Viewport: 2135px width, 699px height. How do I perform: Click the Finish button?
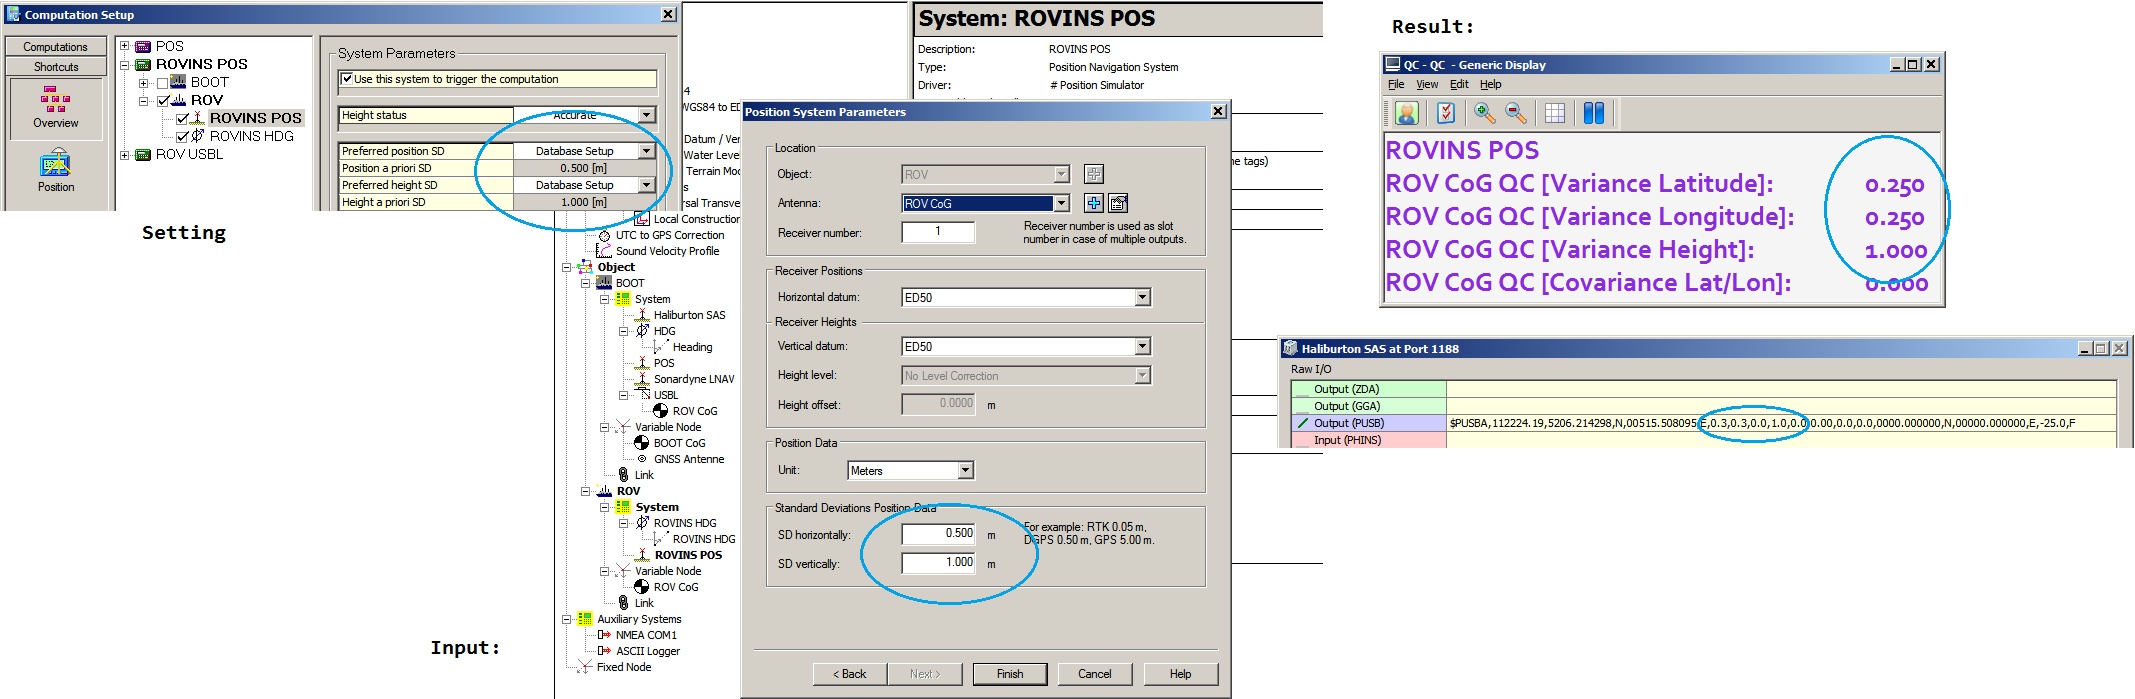[1010, 674]
